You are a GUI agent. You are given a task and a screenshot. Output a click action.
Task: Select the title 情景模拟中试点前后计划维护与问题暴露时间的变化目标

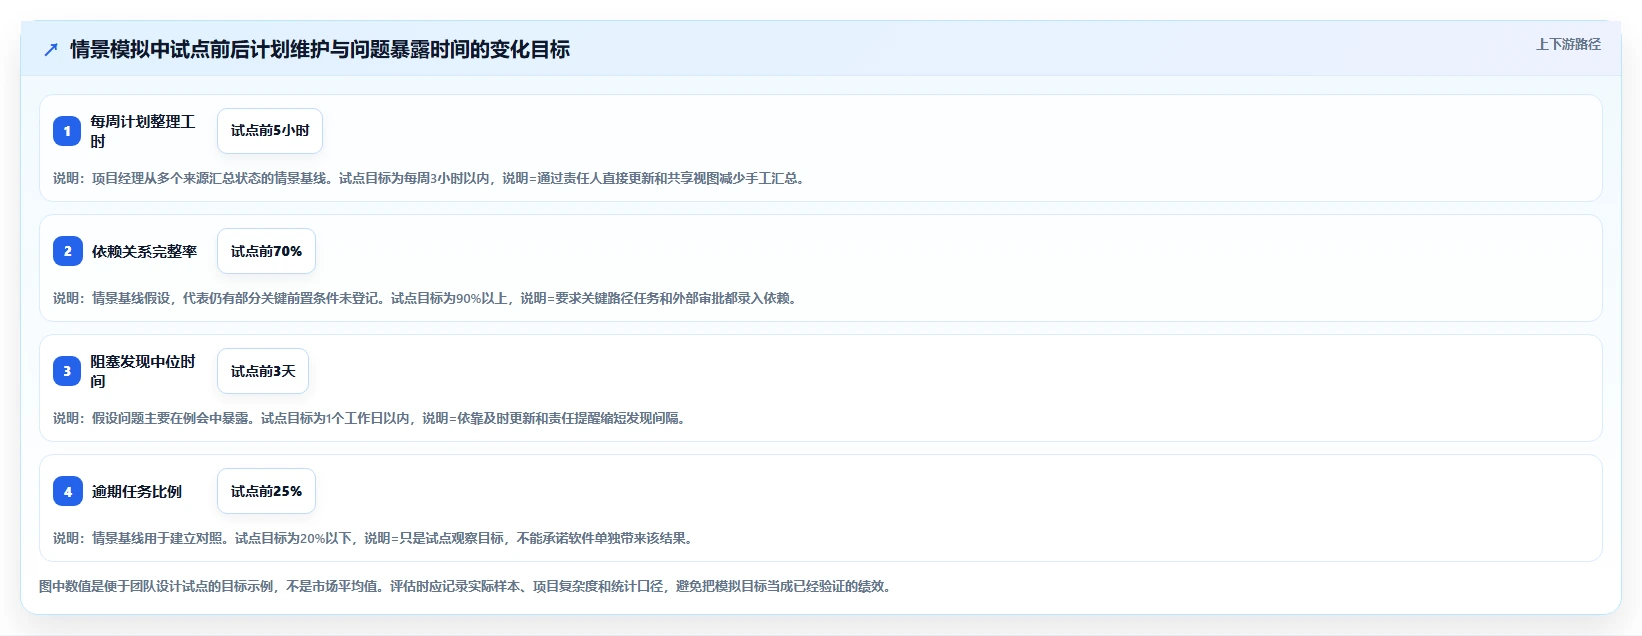320,49
